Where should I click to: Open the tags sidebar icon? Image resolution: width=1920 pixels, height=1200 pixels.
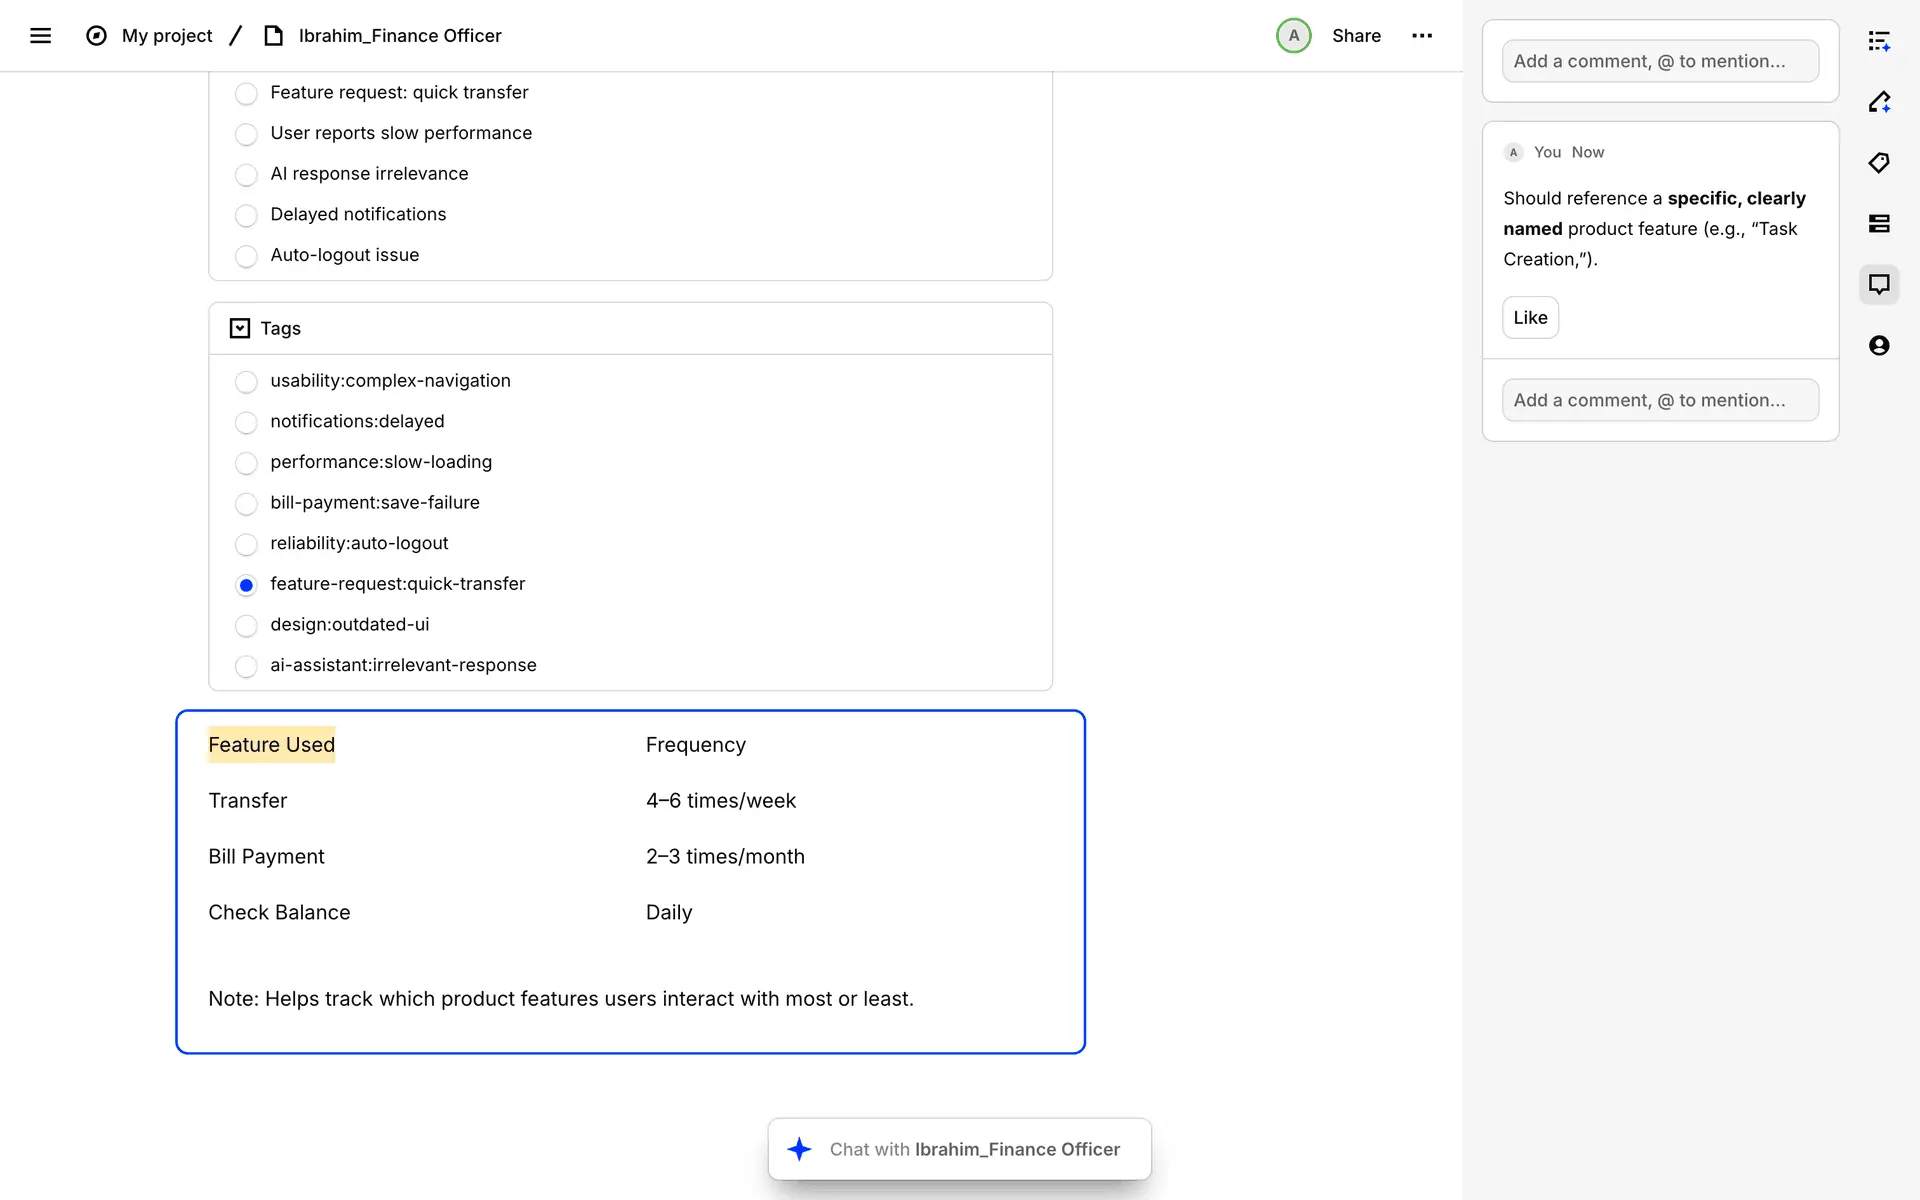[x=1879, y=163]
